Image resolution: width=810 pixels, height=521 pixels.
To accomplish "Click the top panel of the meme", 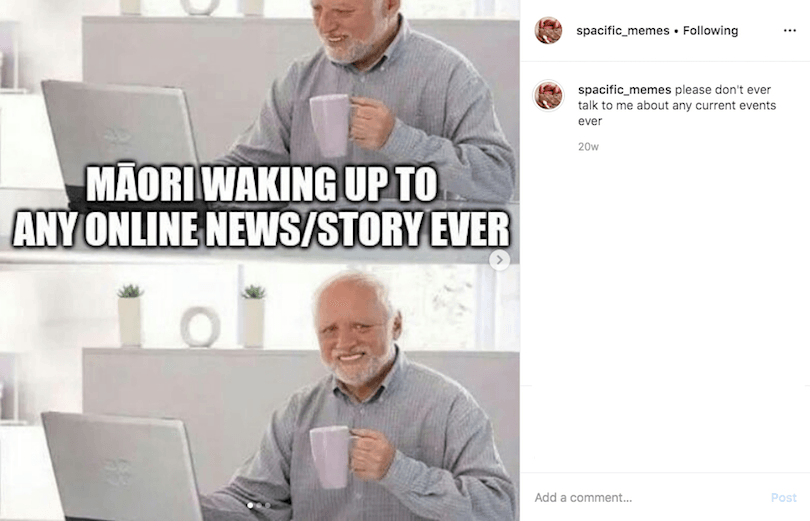I will click(x=260, y=129).
